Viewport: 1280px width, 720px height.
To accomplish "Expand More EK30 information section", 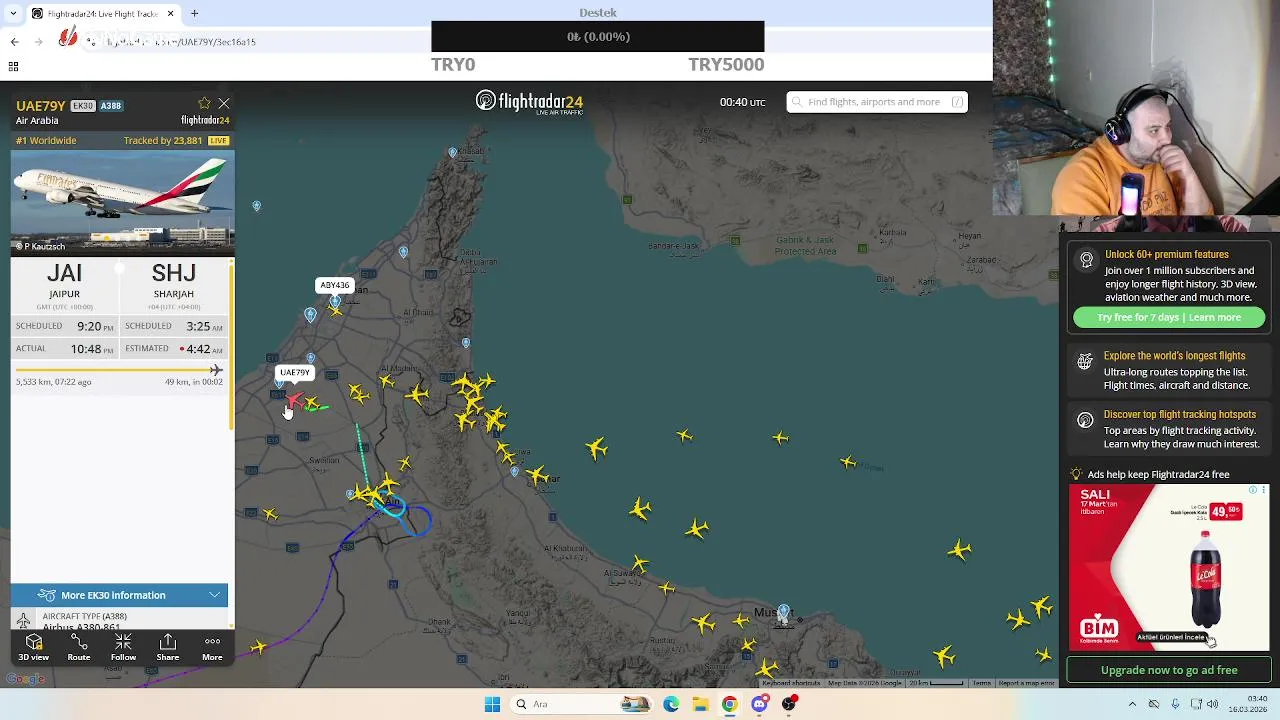I will (120, 595).
